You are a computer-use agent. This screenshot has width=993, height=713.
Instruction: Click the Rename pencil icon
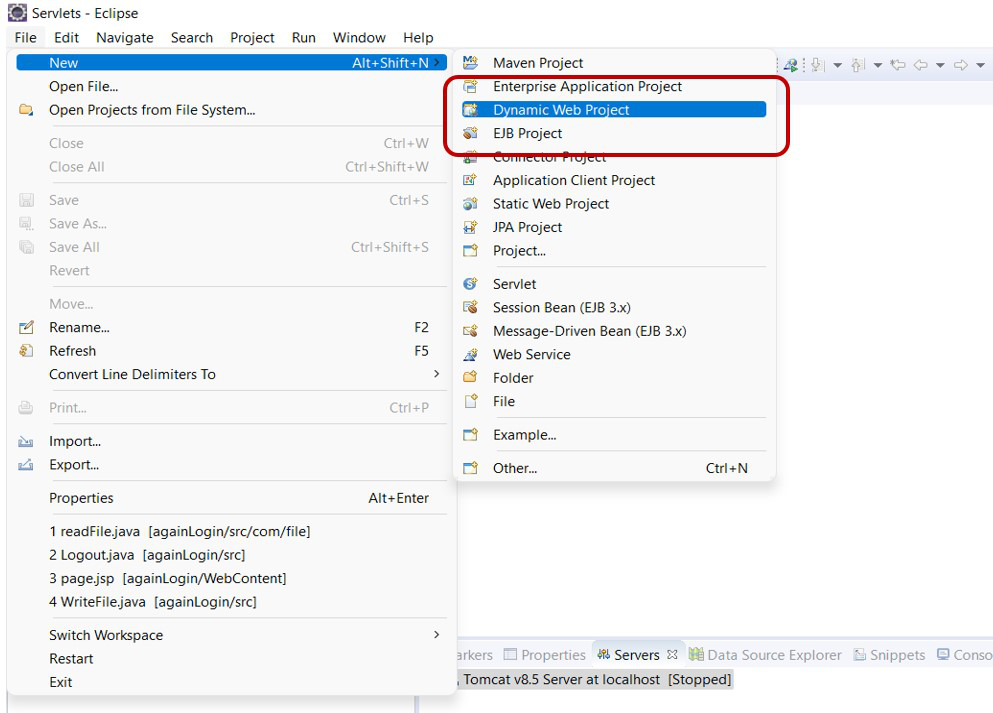[x=26, y=327]
